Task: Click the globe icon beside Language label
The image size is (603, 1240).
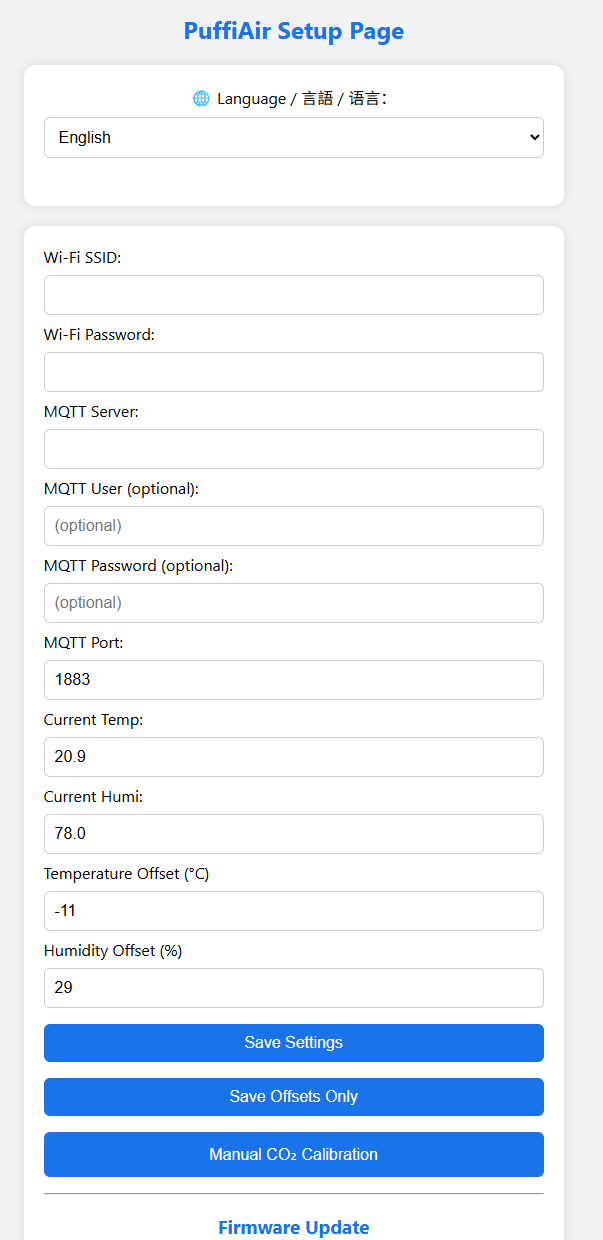Action: (x=201, y=98)
